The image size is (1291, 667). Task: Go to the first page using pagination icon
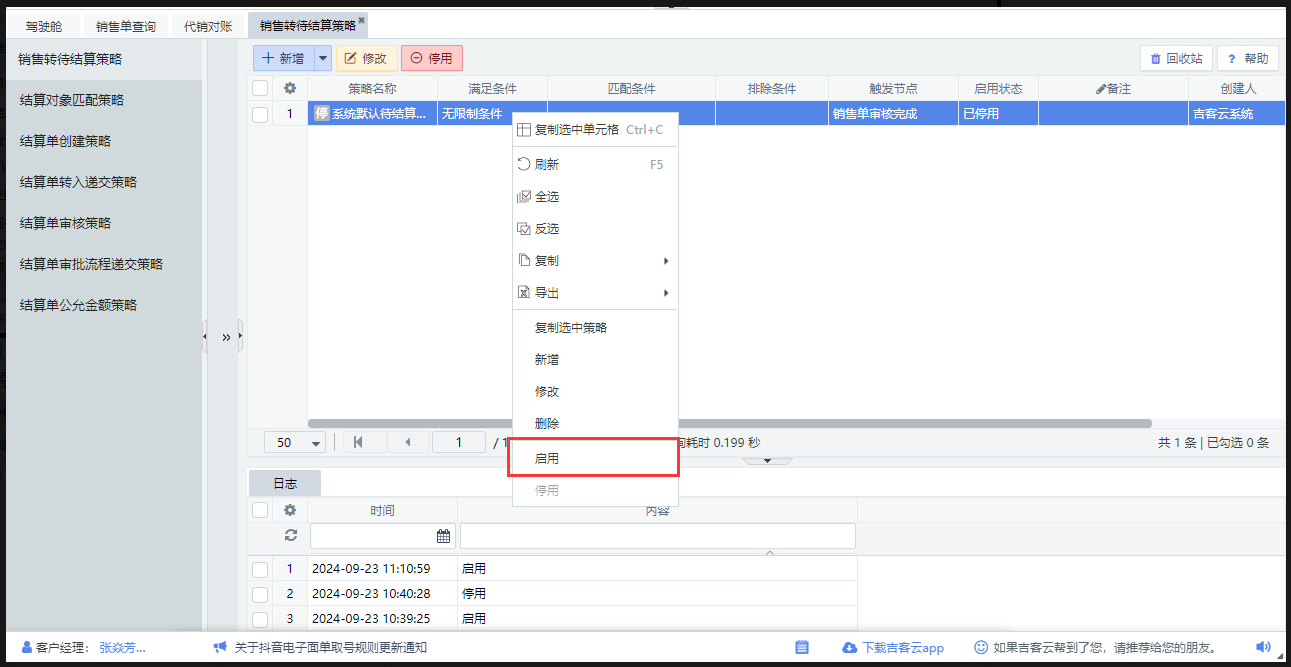(358, 442)
